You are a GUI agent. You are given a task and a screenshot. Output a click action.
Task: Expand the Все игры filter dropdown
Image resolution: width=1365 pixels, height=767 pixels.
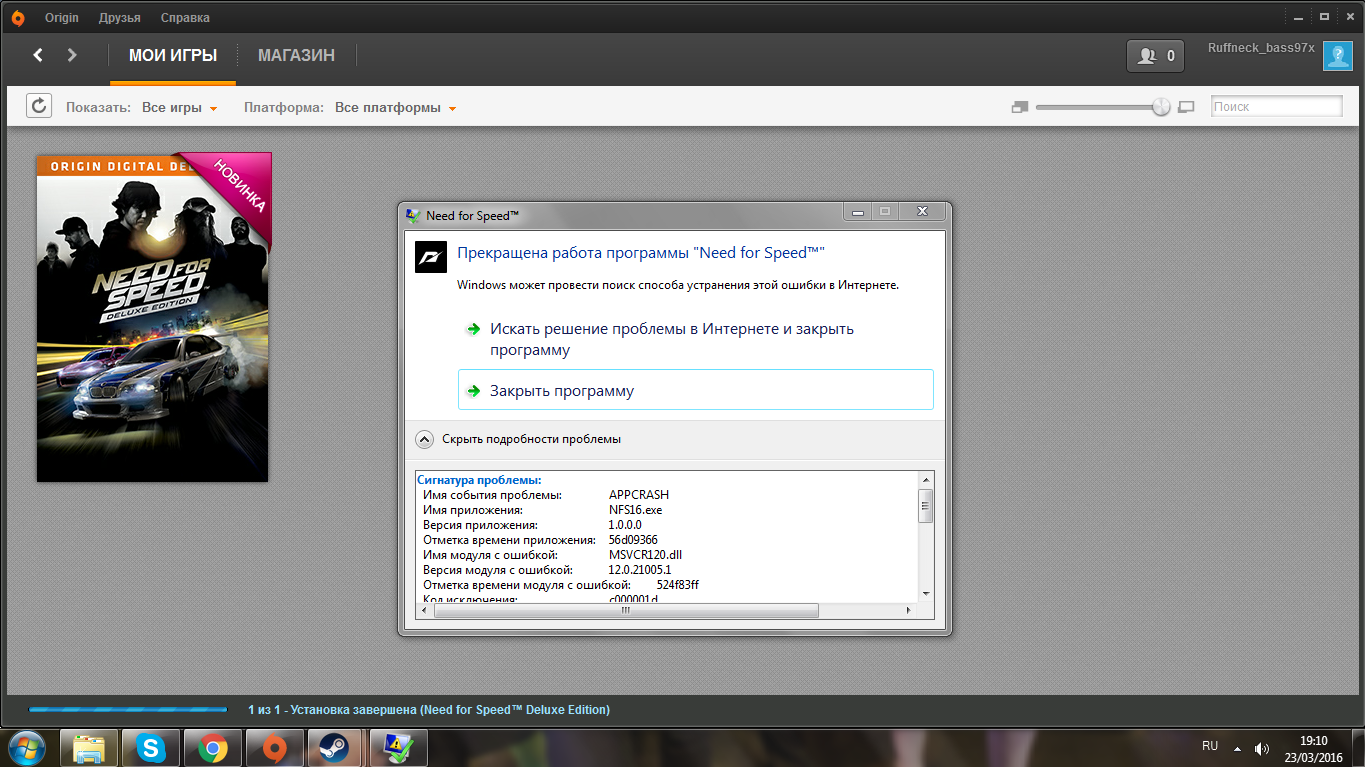(x=180, y=108)
